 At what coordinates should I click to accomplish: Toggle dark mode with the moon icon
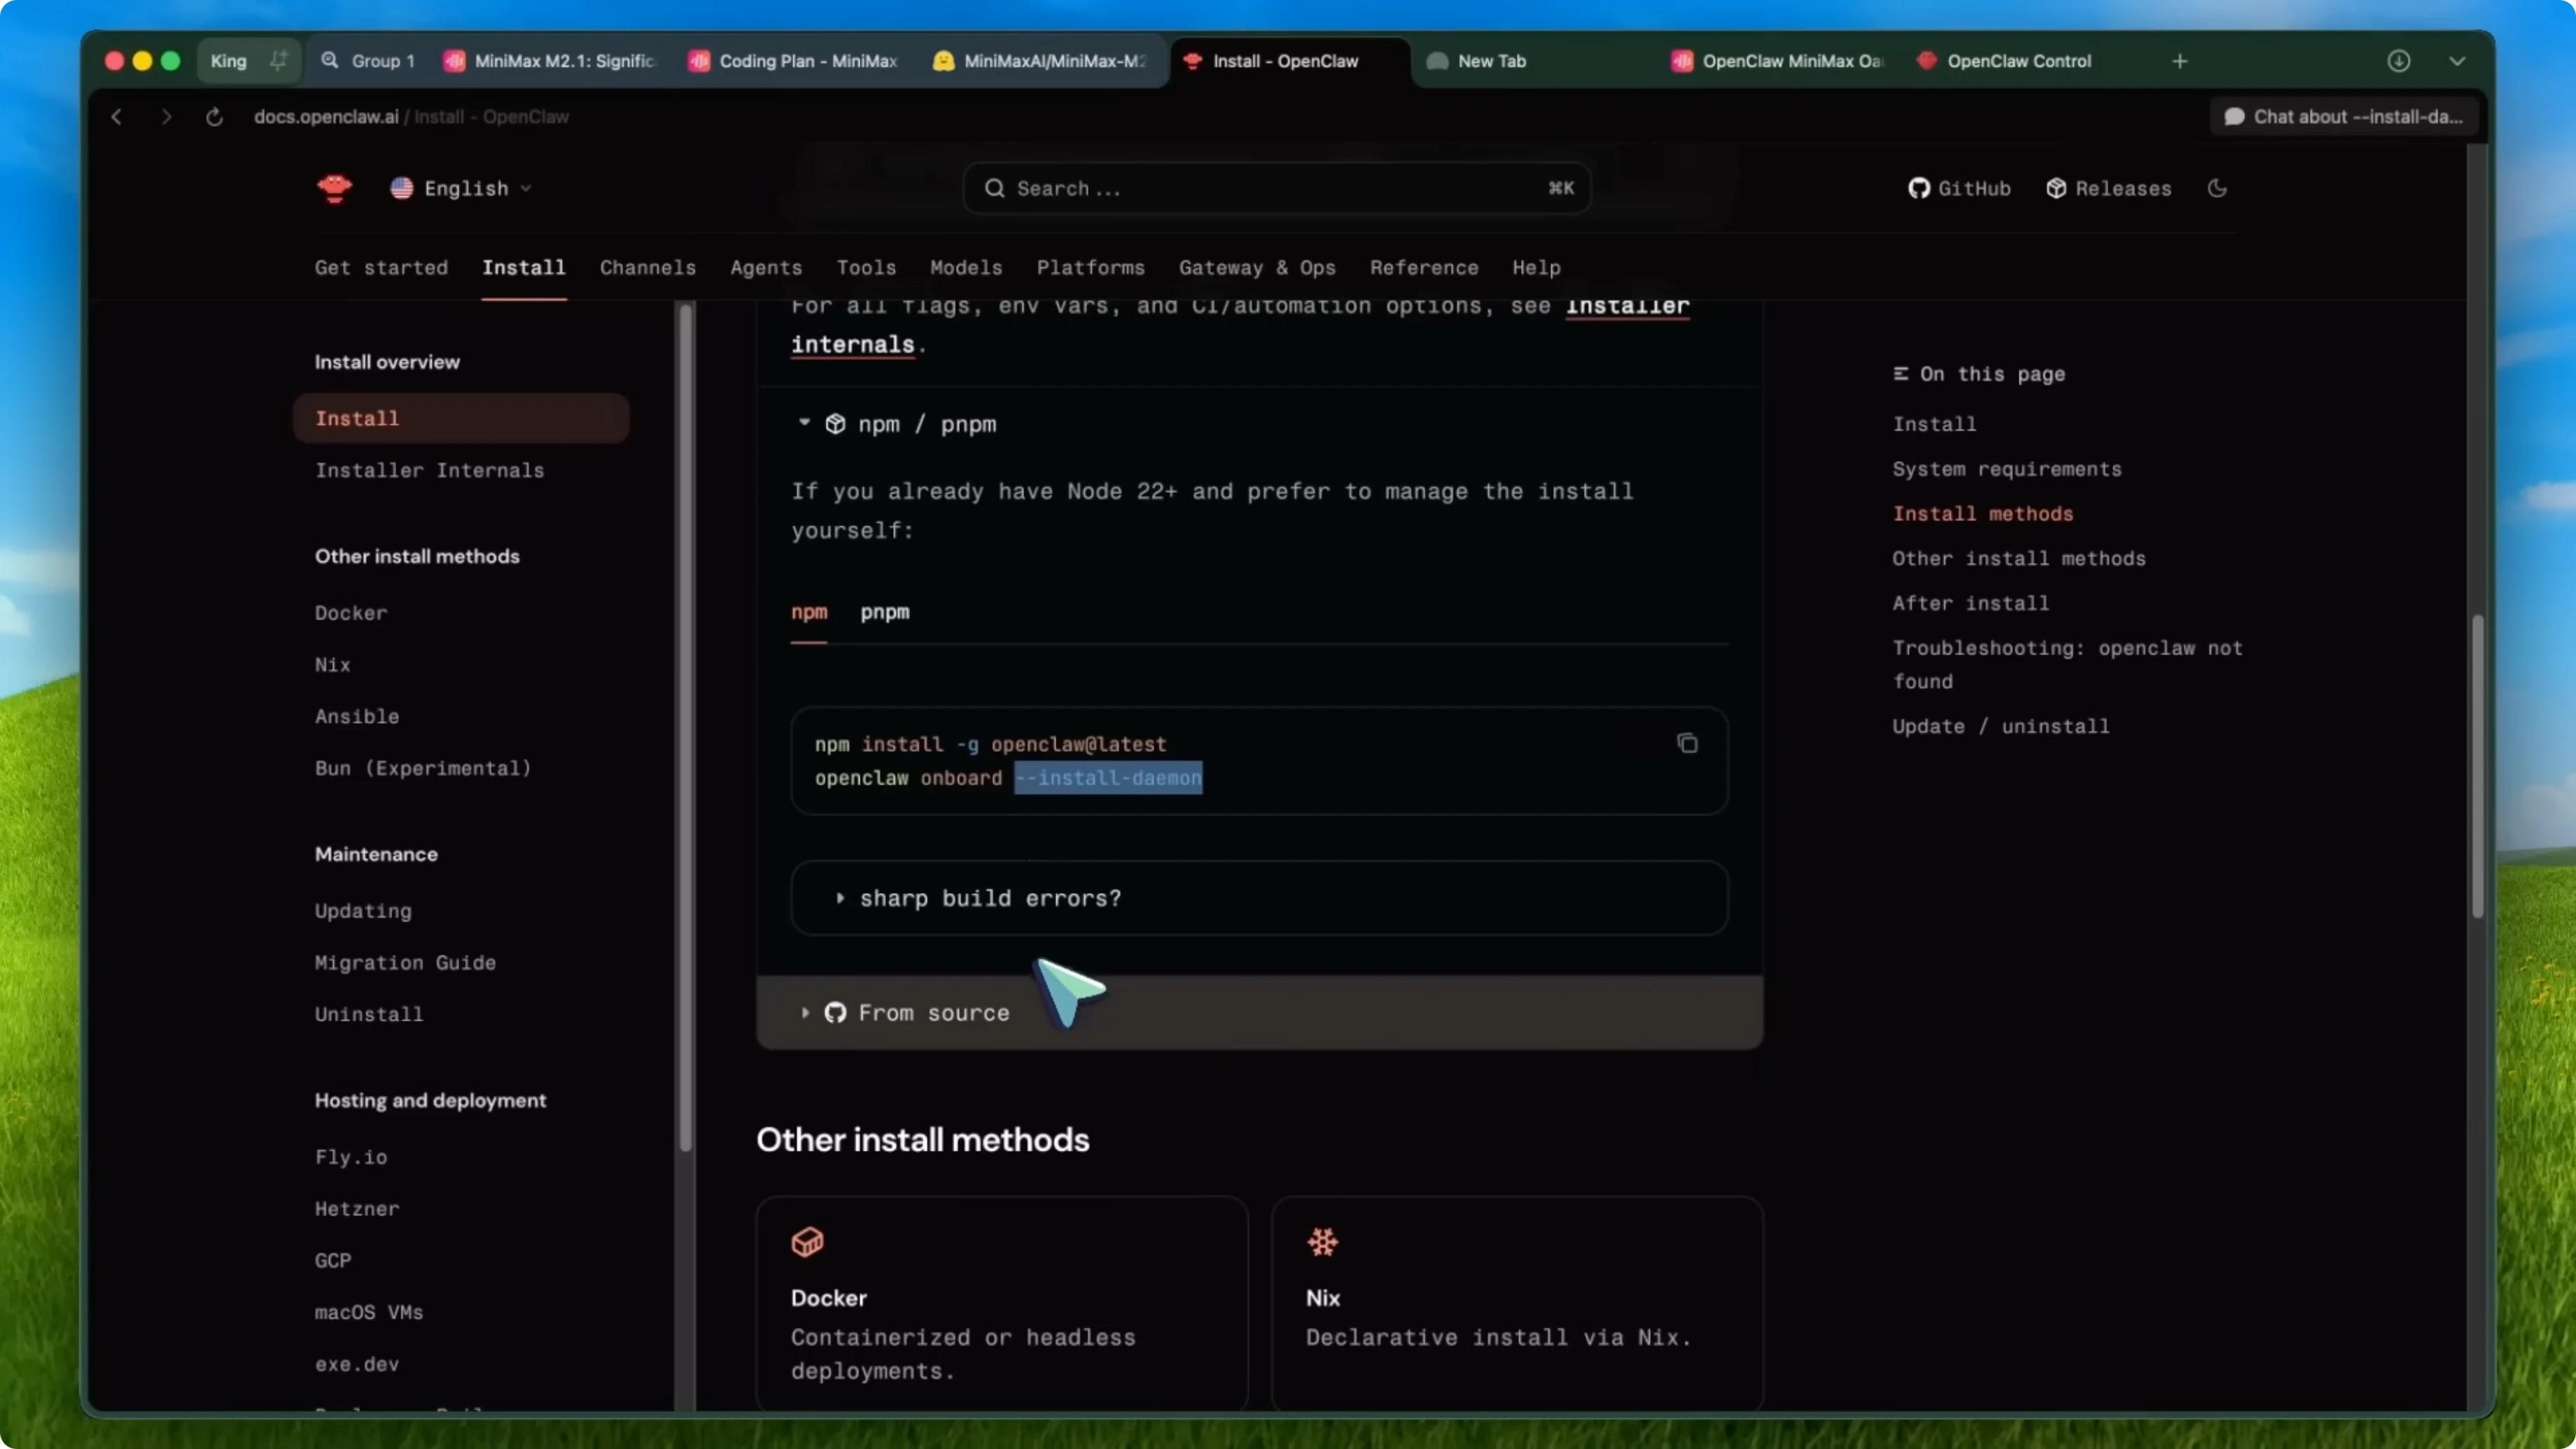point(2218,188)
